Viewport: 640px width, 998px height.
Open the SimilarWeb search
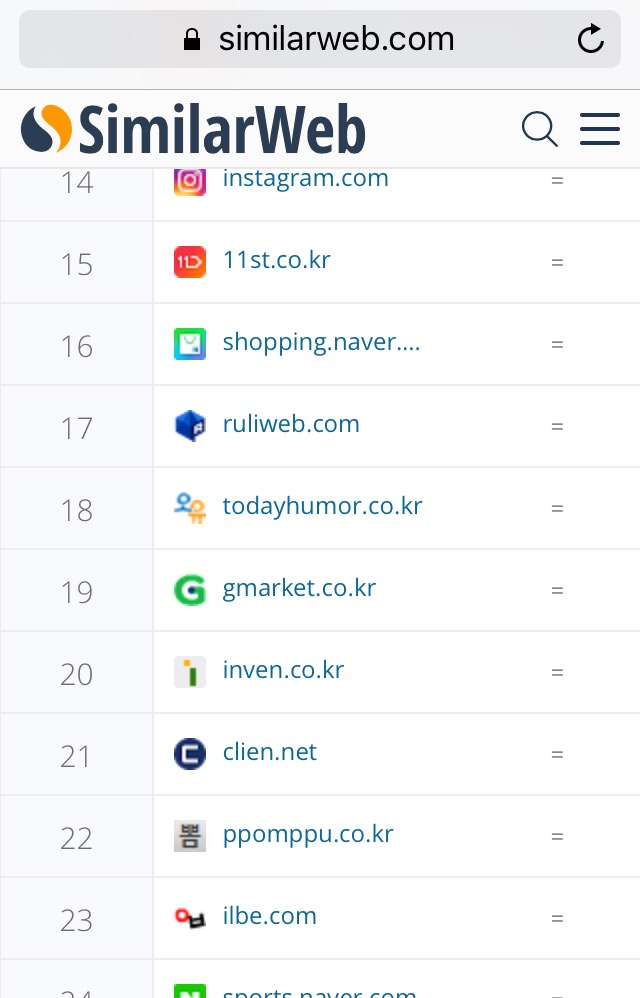tap(540, 129)
